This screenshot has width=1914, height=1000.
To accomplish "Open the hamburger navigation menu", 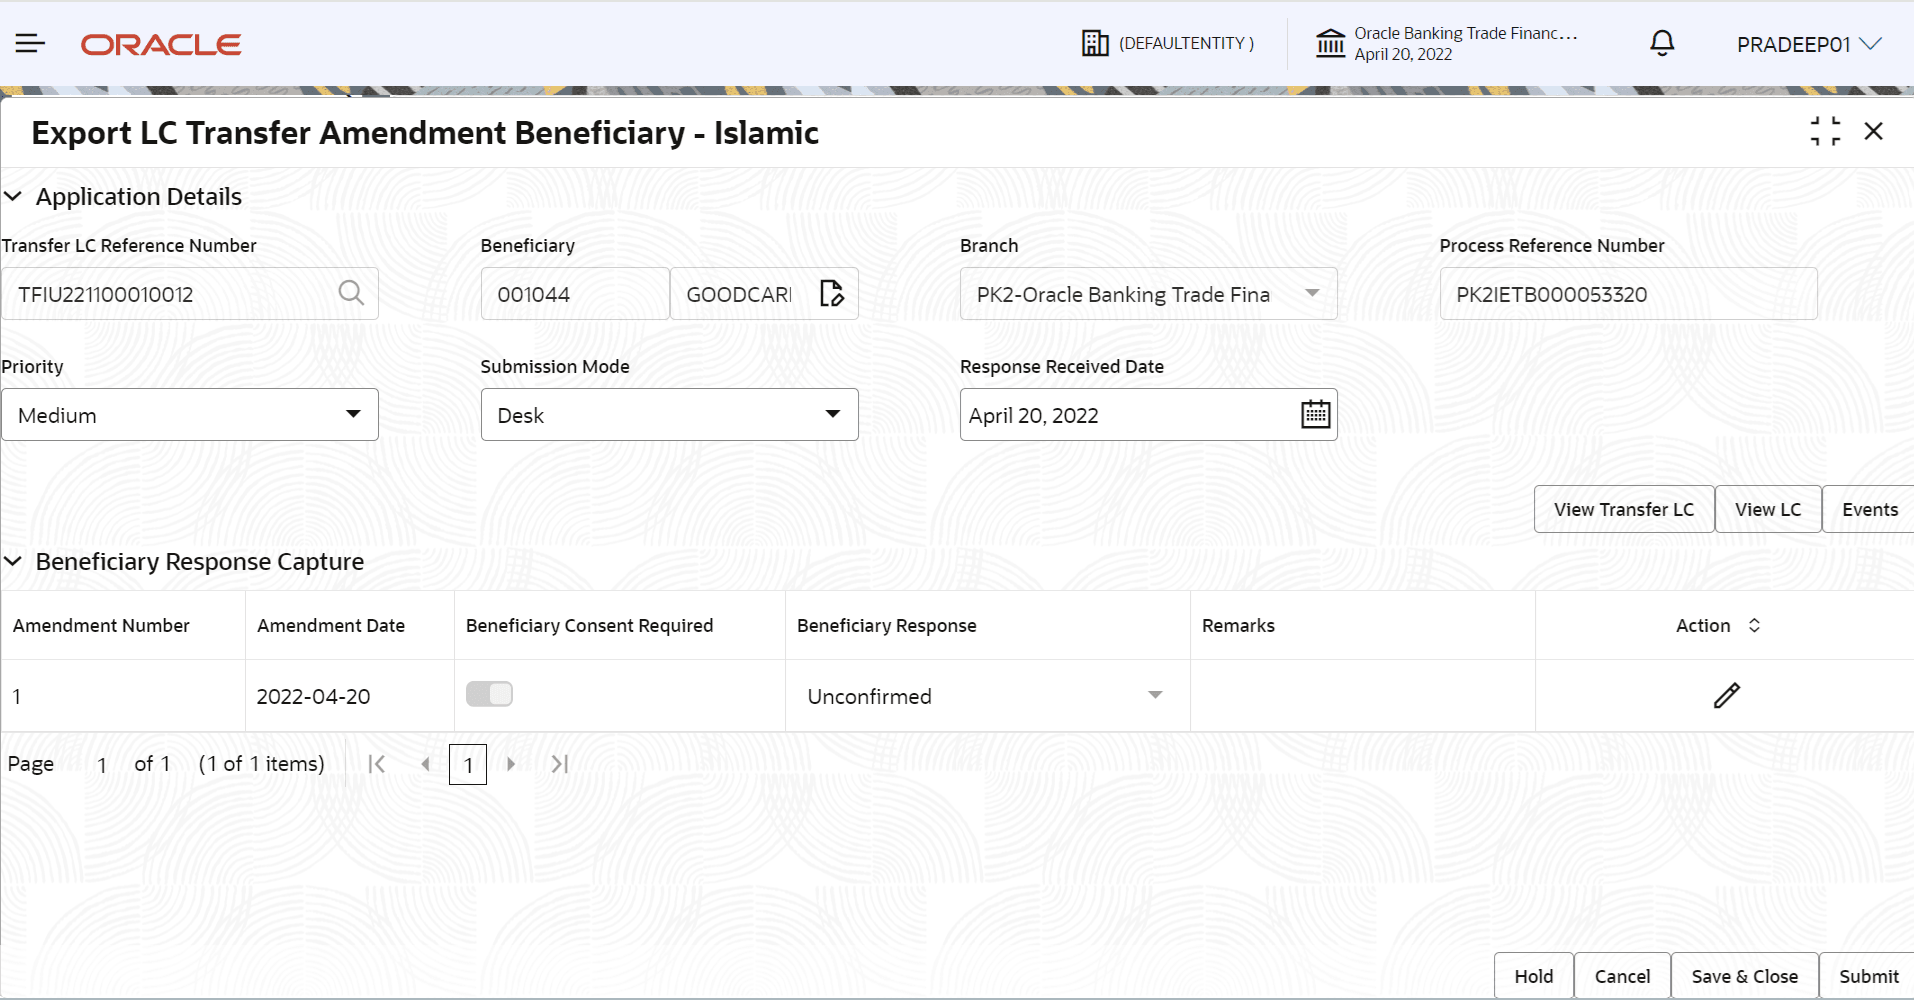I will [x=29, y=42].
